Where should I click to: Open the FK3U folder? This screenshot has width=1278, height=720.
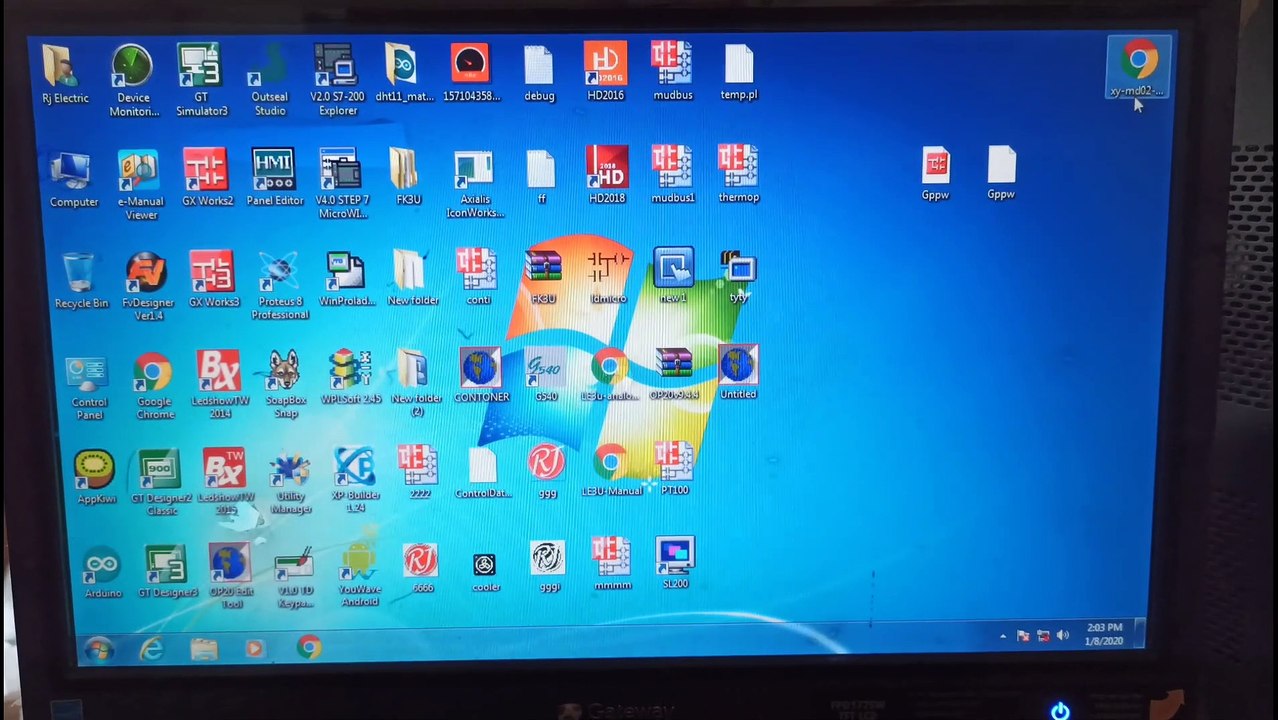407,177
